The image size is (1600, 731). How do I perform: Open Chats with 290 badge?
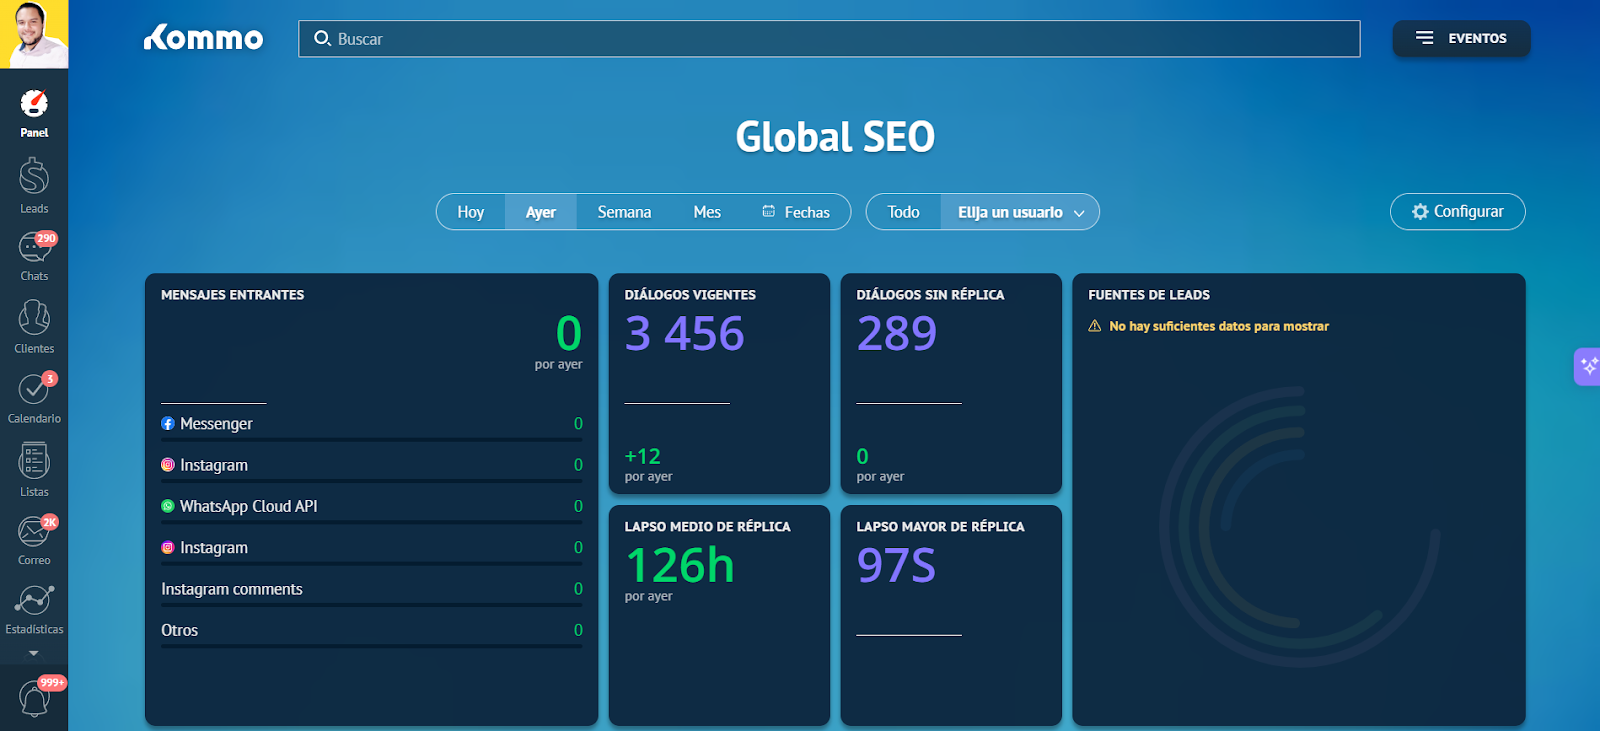point(34,246)
